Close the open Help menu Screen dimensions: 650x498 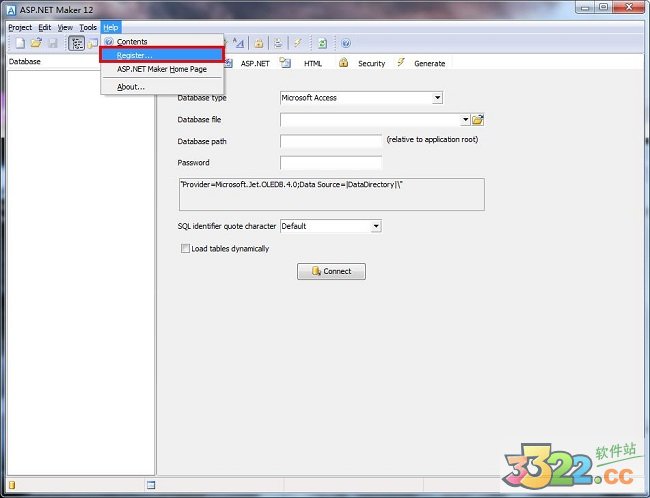pos(111,27)
